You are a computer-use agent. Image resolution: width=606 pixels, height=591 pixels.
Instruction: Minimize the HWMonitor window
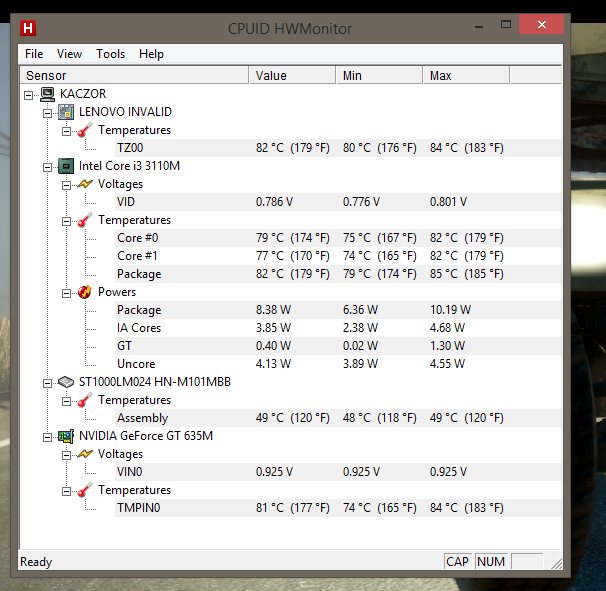point(479,26)
